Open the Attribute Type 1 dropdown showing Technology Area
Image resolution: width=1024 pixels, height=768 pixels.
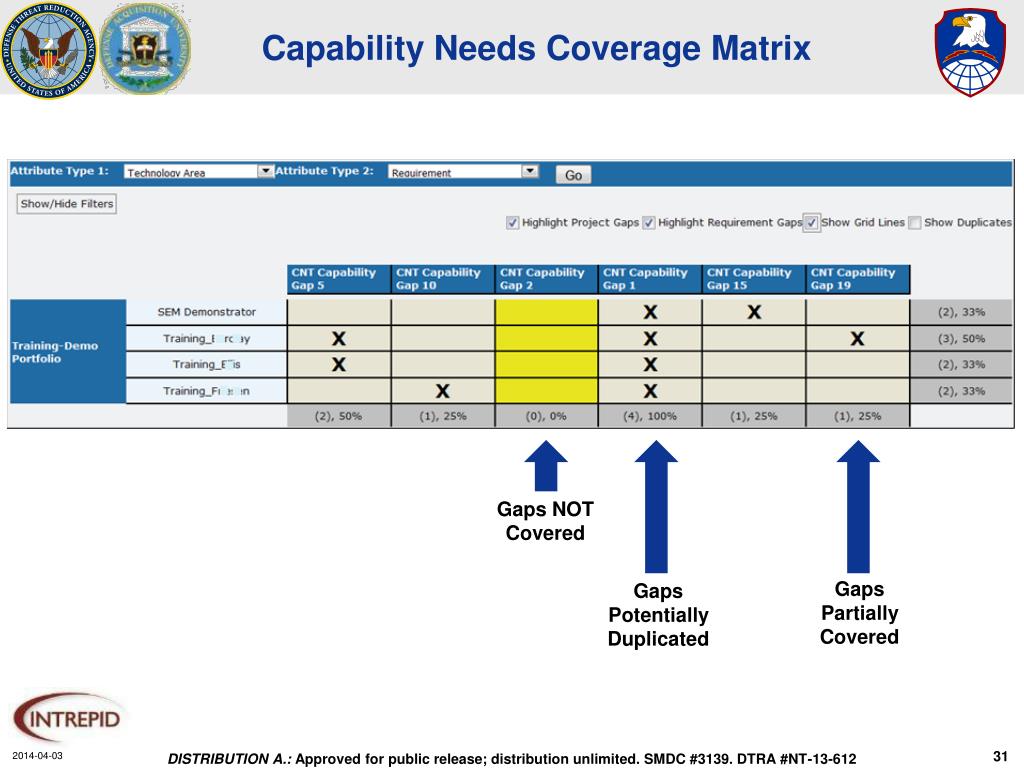point(199,172)
